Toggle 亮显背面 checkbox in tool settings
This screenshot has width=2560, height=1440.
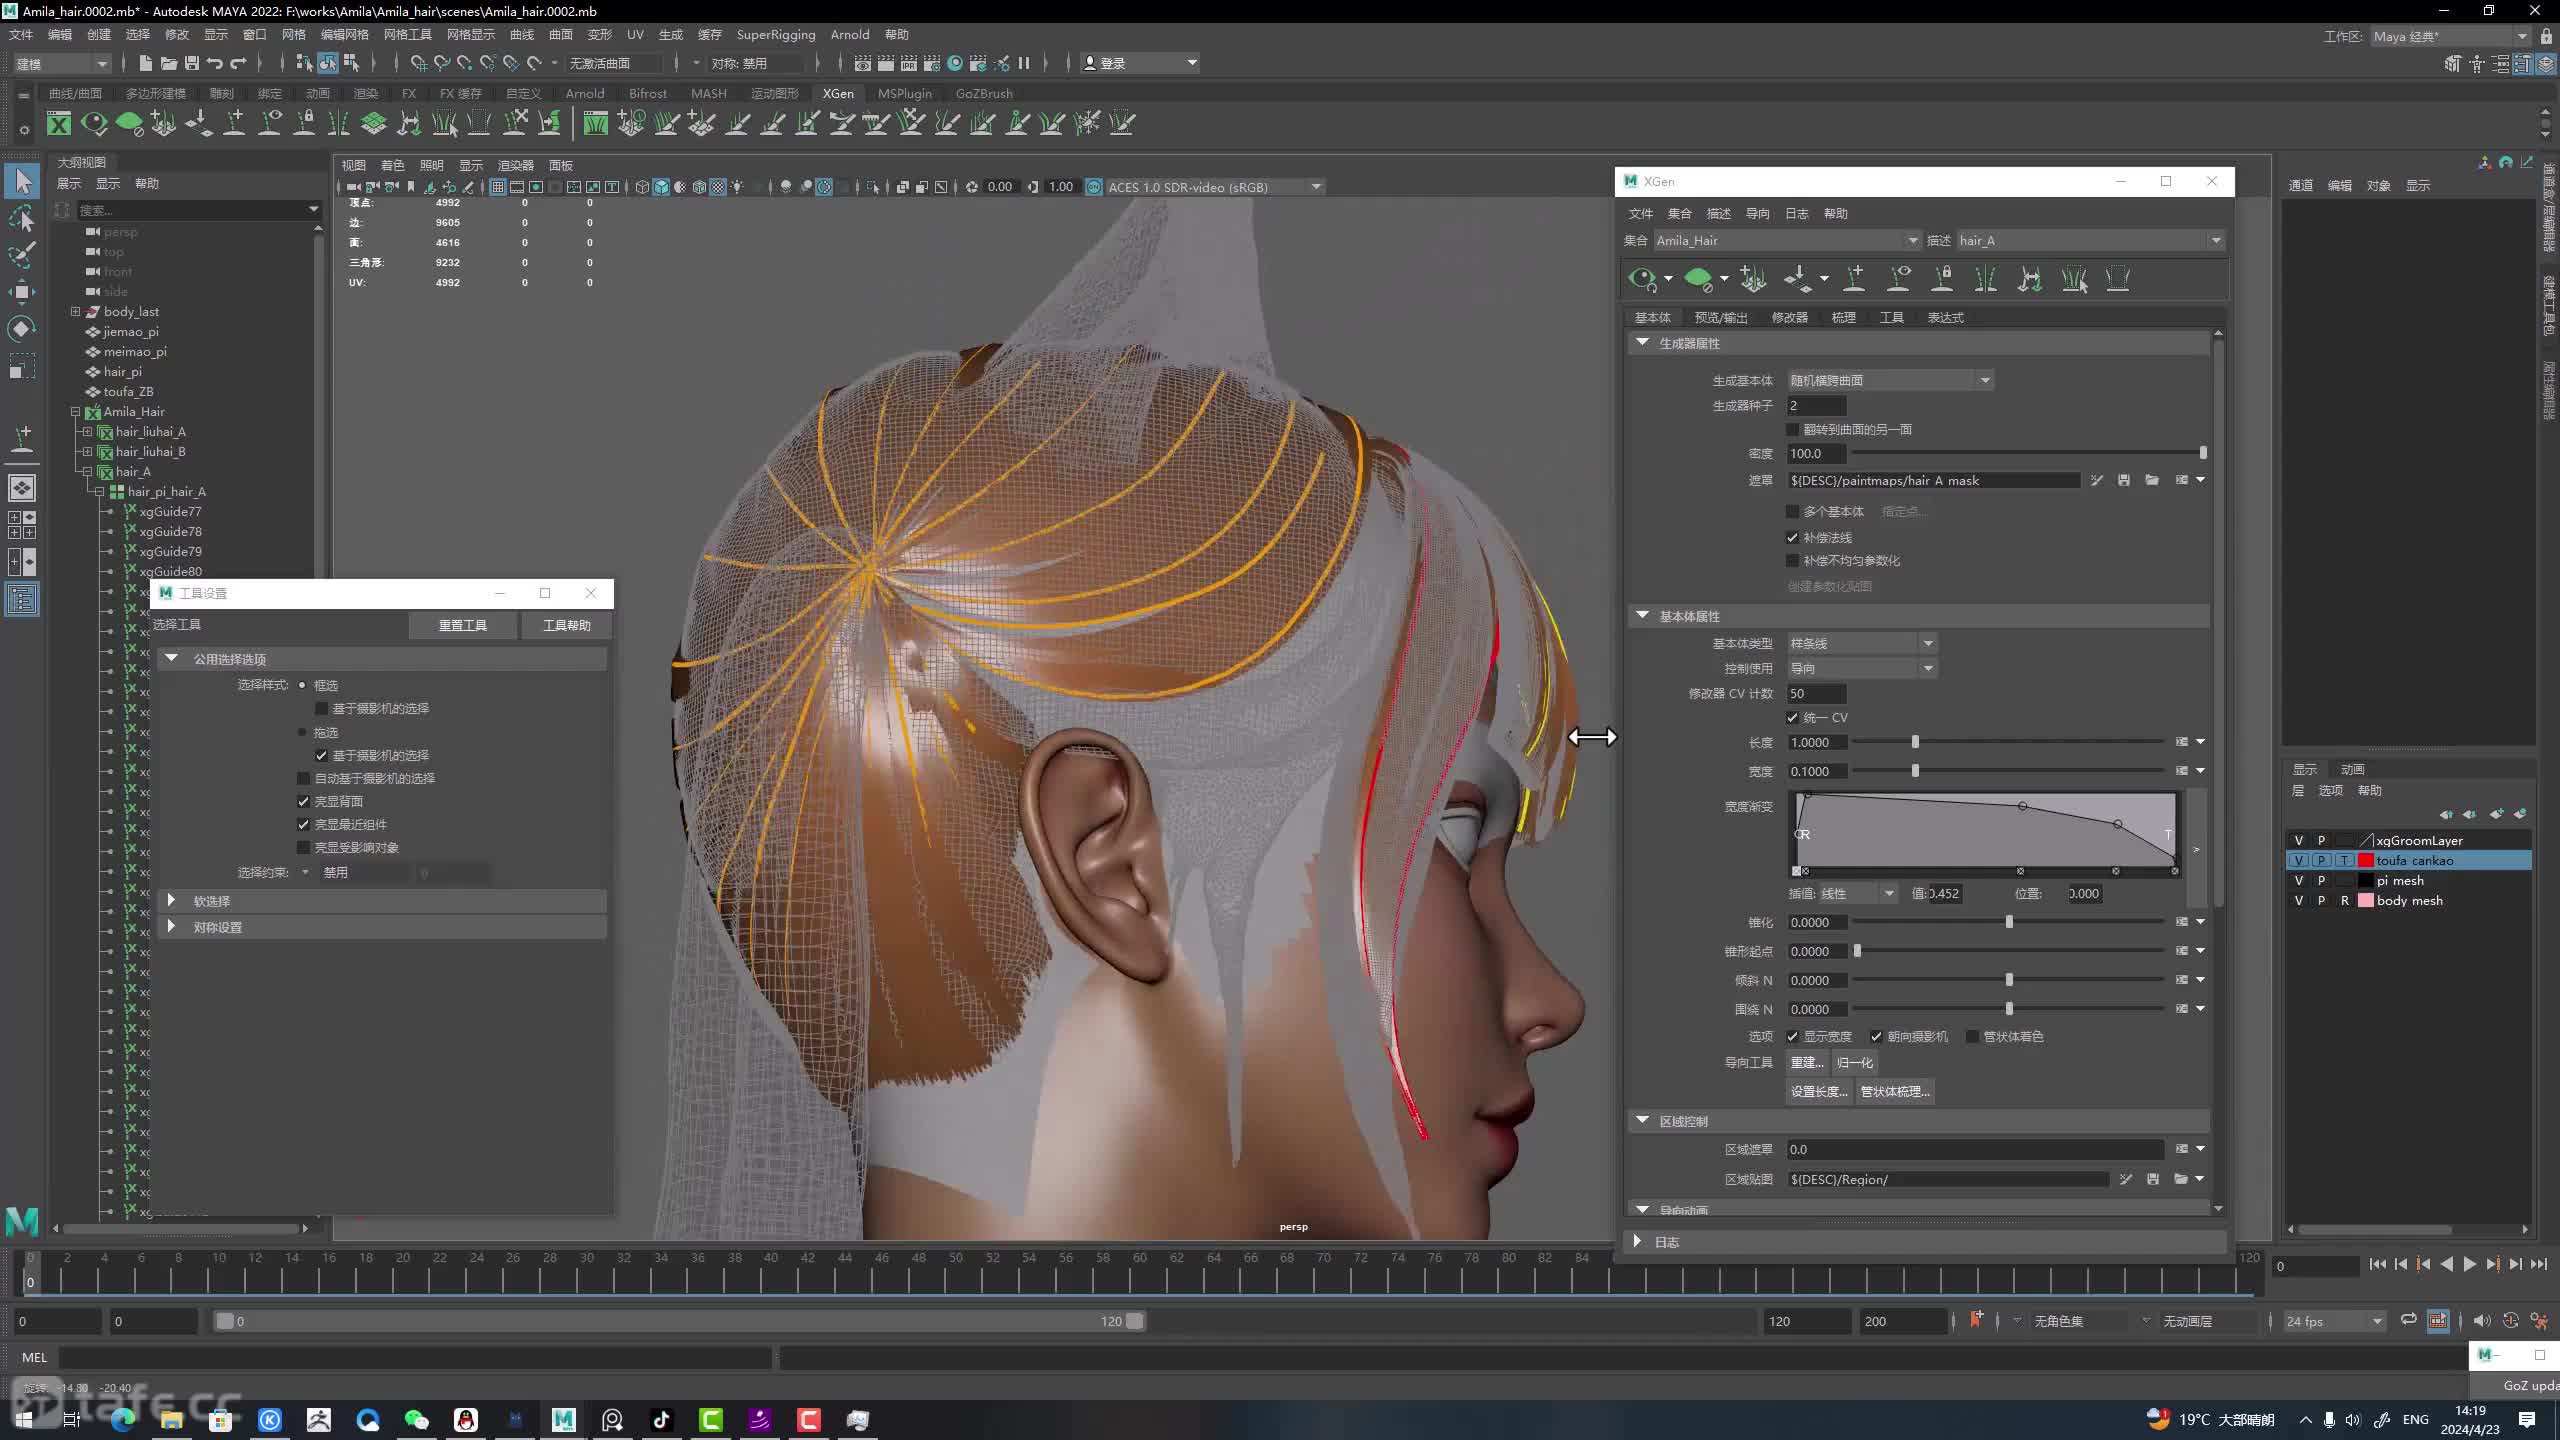304,801
